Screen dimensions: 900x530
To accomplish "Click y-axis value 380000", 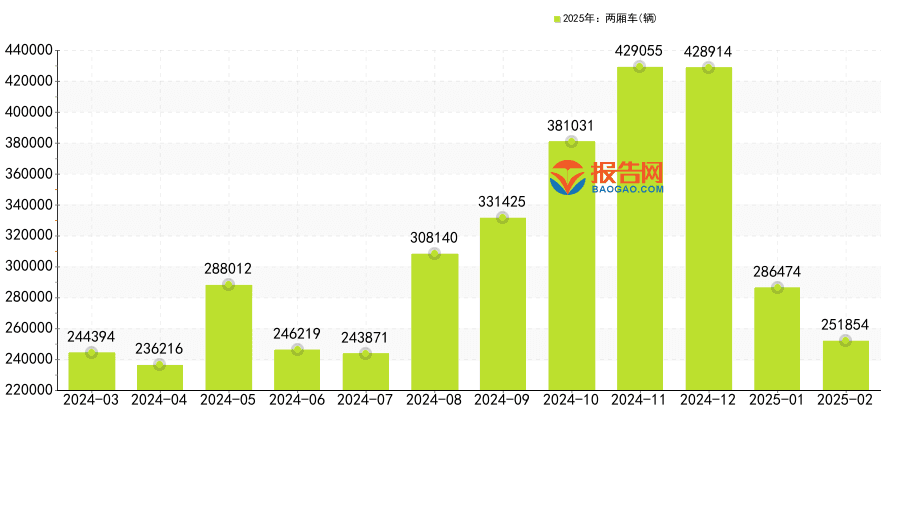I will point(29,143).
